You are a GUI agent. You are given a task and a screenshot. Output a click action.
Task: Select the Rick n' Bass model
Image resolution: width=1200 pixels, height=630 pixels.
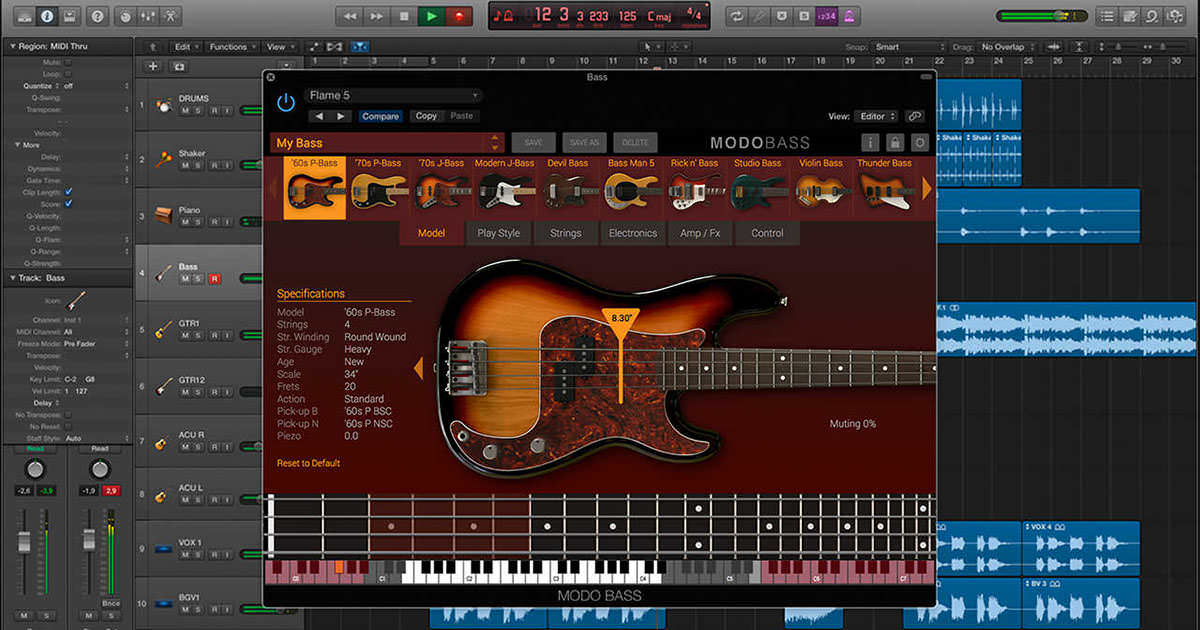coord(694,187)
